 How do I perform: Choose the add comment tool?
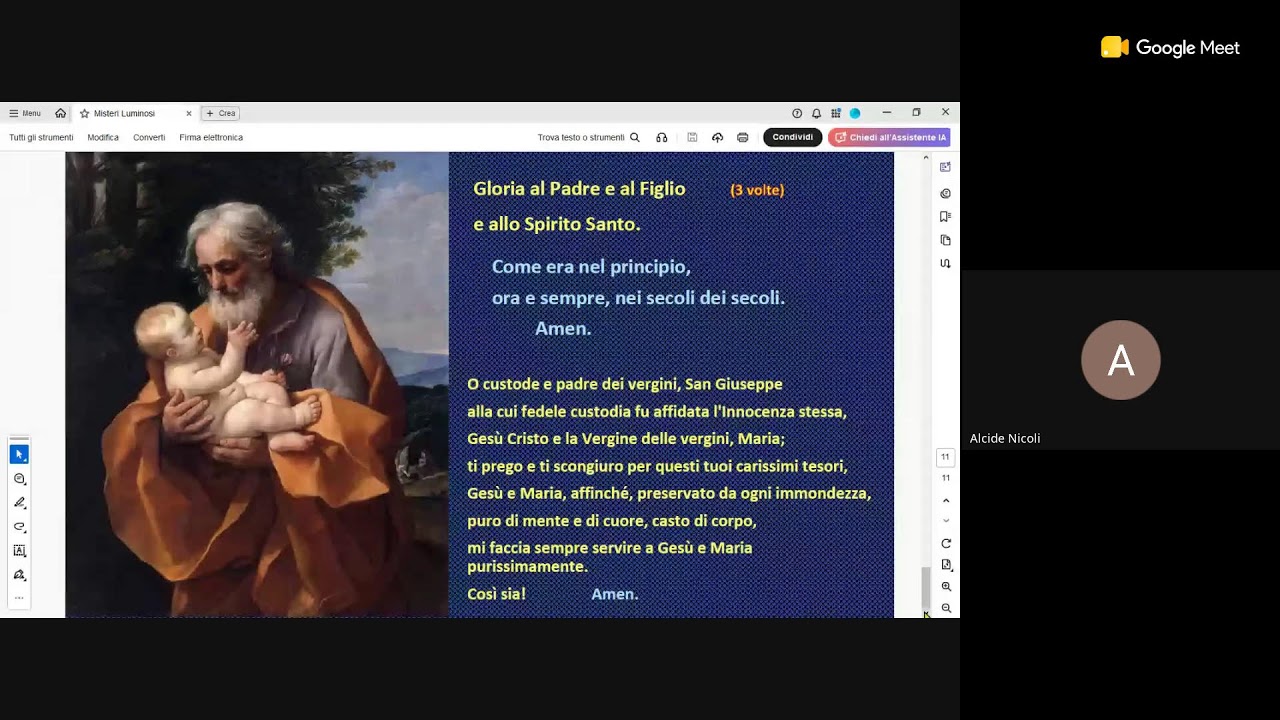click(19, 479)
